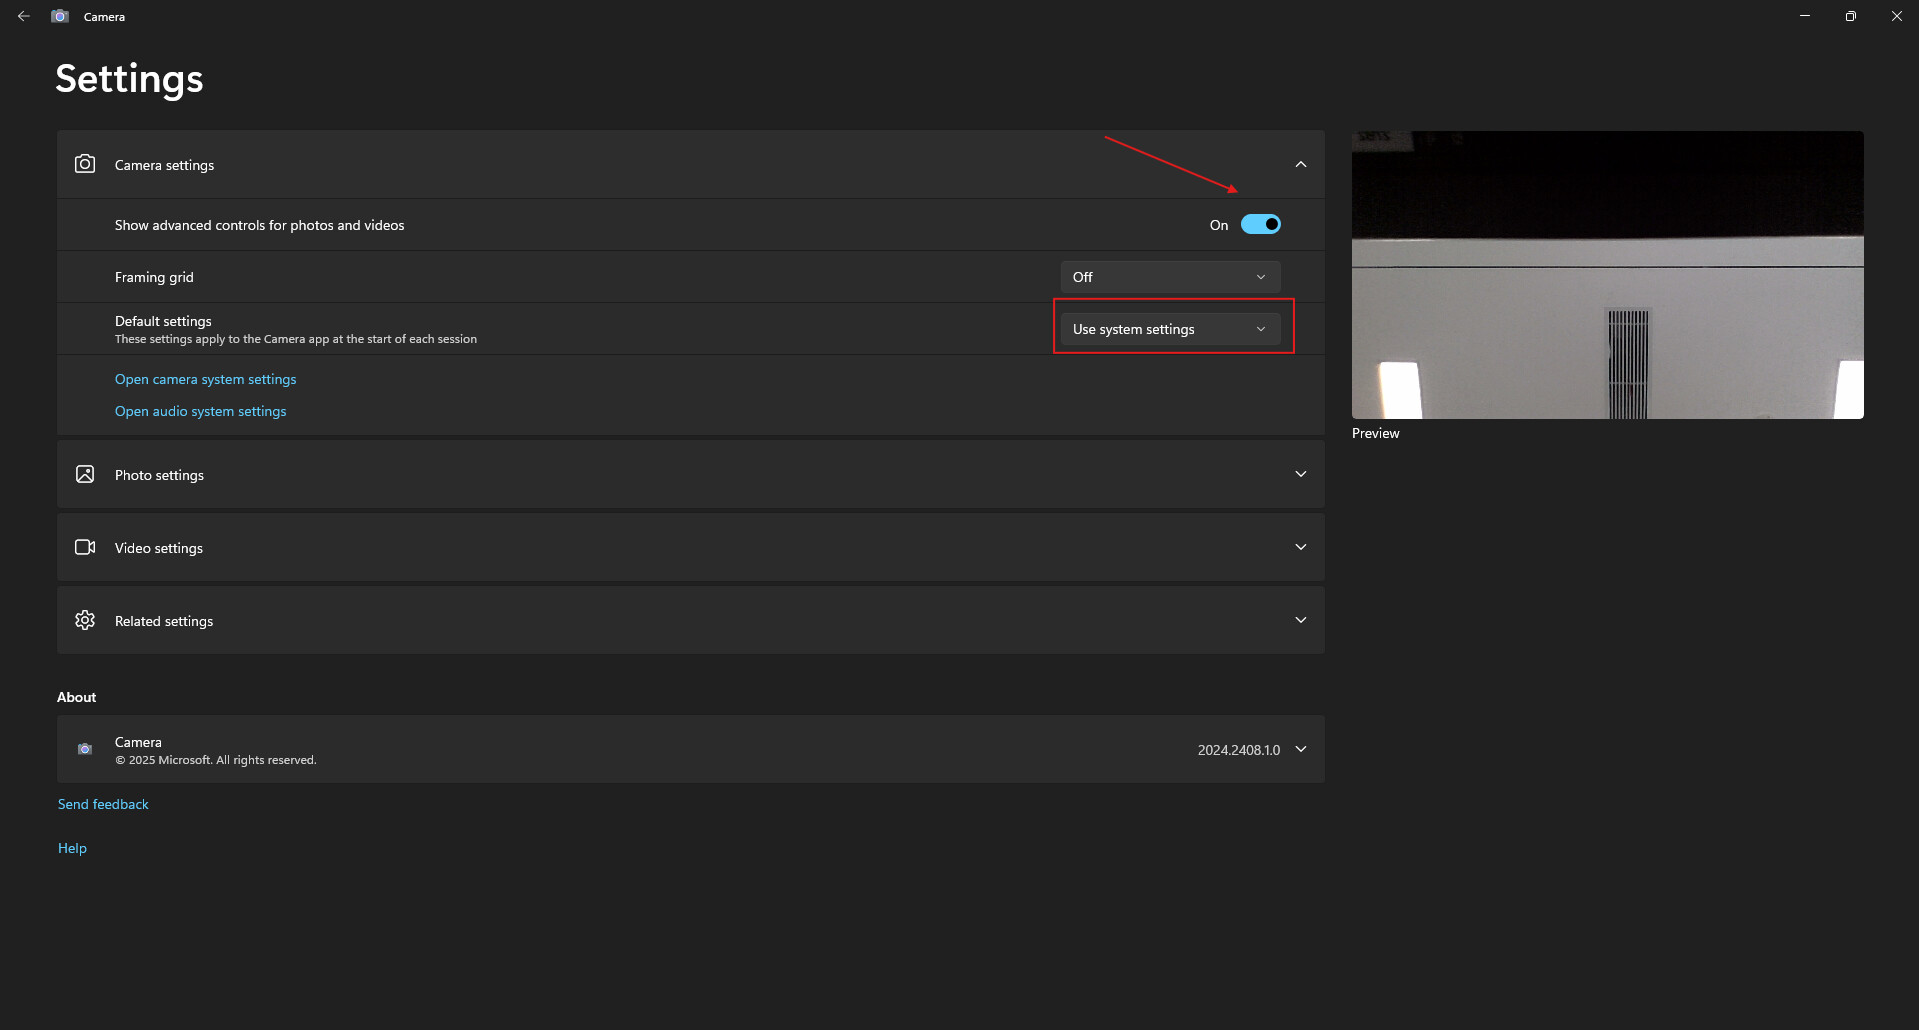This screenshot has height=1030, width=1919.
Task: Click the back arrow in title bar
Action: click(24, 16)
